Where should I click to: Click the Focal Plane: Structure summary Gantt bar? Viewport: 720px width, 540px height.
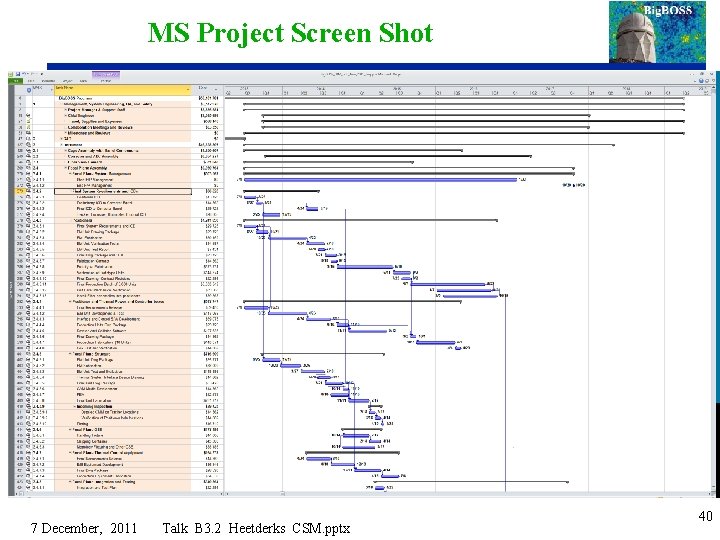click(x=323, y=354)
